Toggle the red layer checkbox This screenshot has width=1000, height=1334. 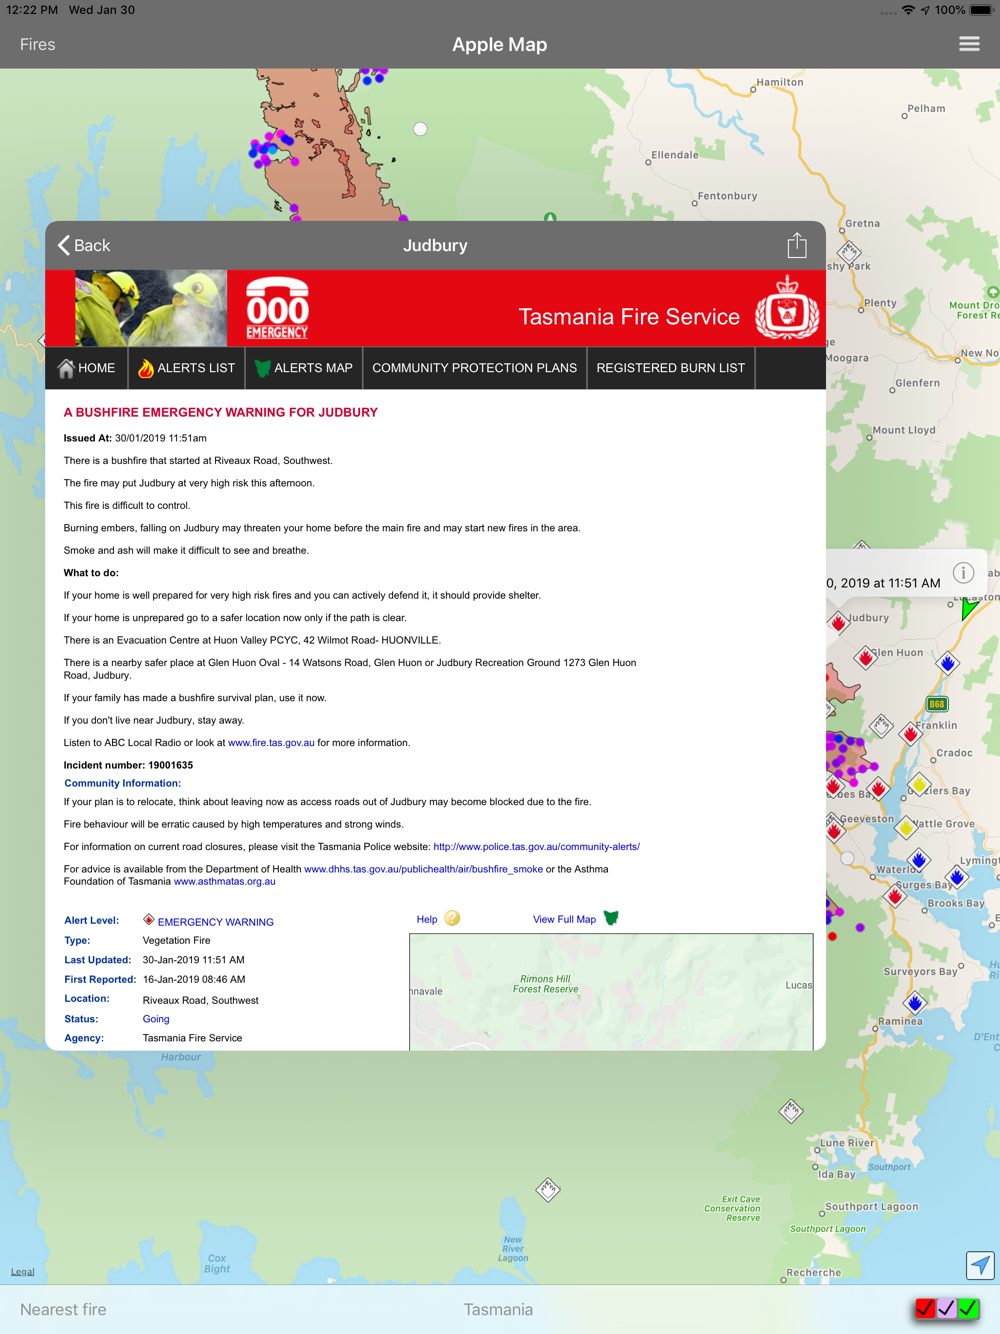926,1308
